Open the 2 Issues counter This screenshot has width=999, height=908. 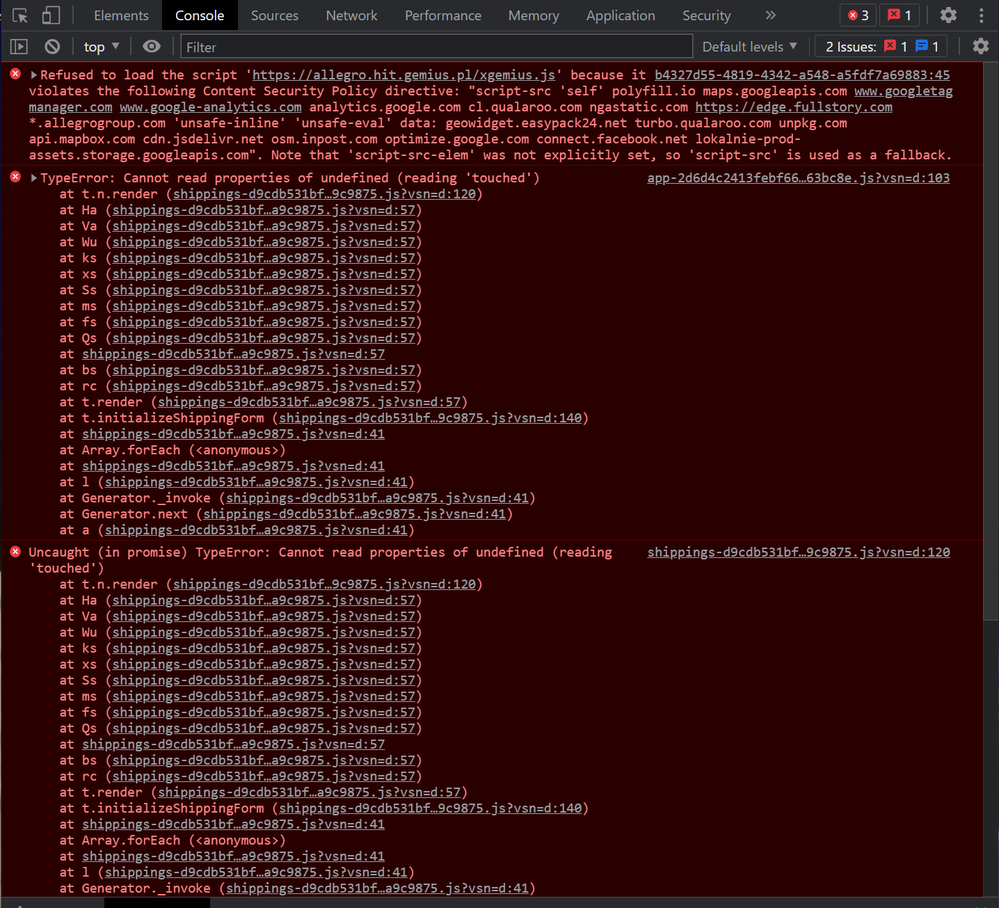click(x=882, y=47)
